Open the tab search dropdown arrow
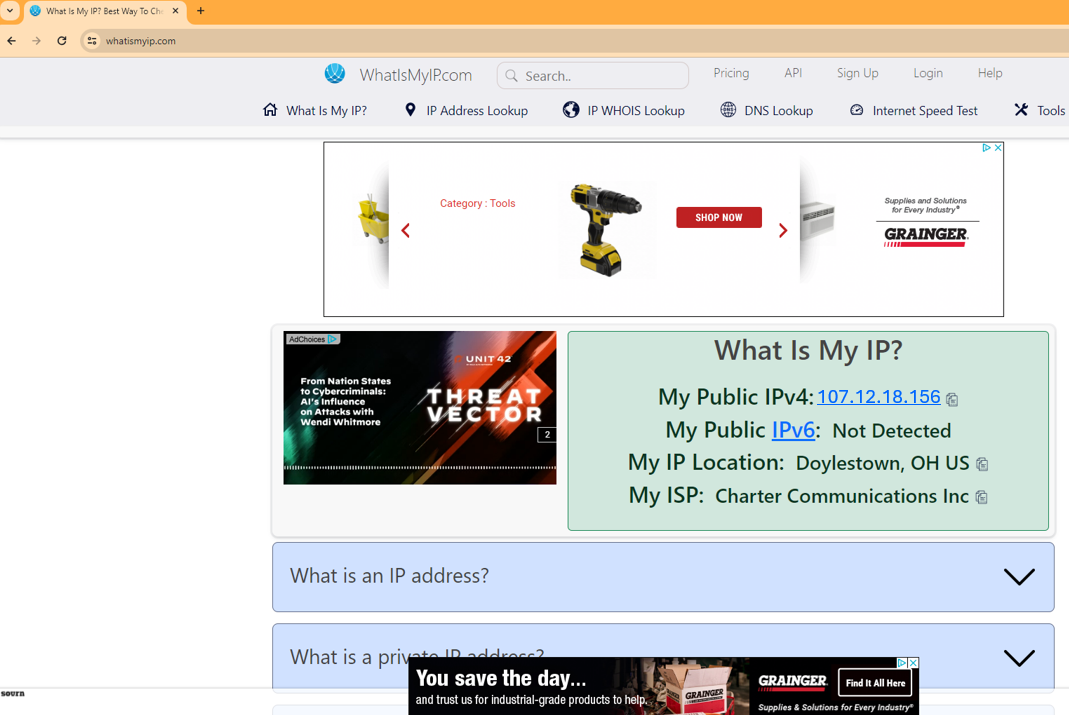Viewport: 1069px width, 715px height. point(10,11)
